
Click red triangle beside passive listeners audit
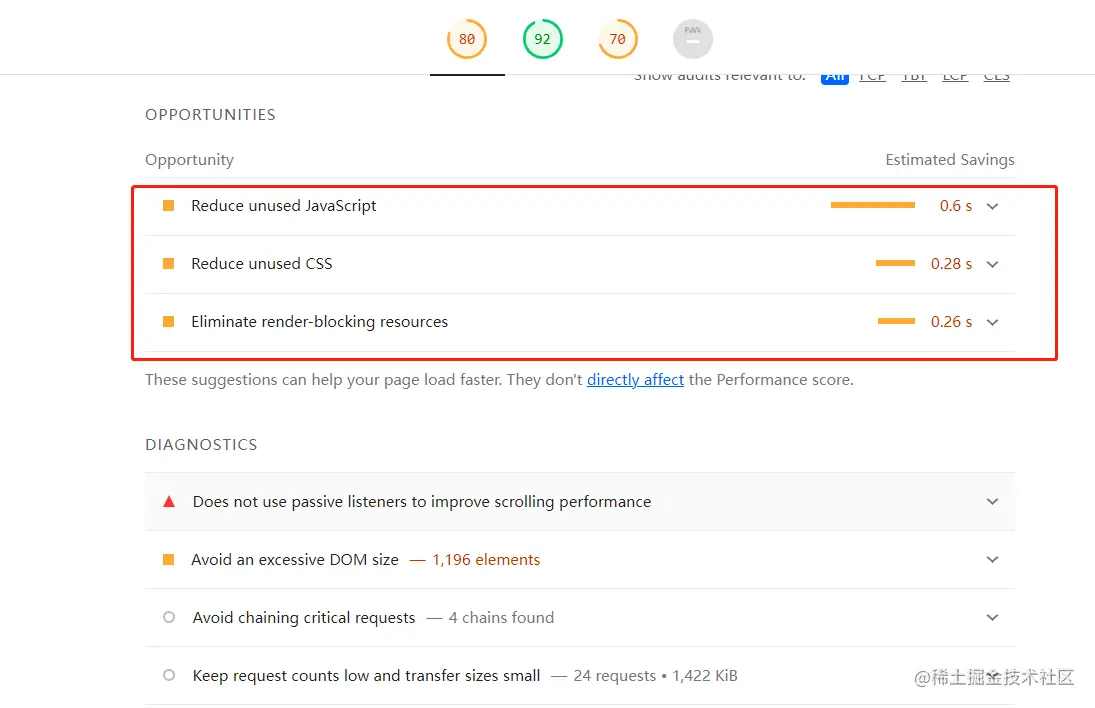[169, 502]
